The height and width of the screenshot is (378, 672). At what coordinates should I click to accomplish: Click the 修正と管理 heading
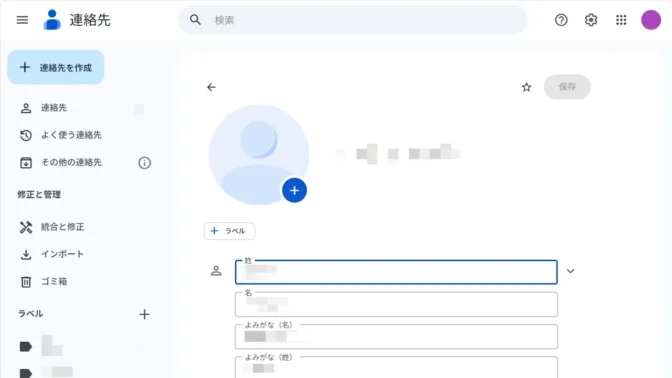pos(39,195)
